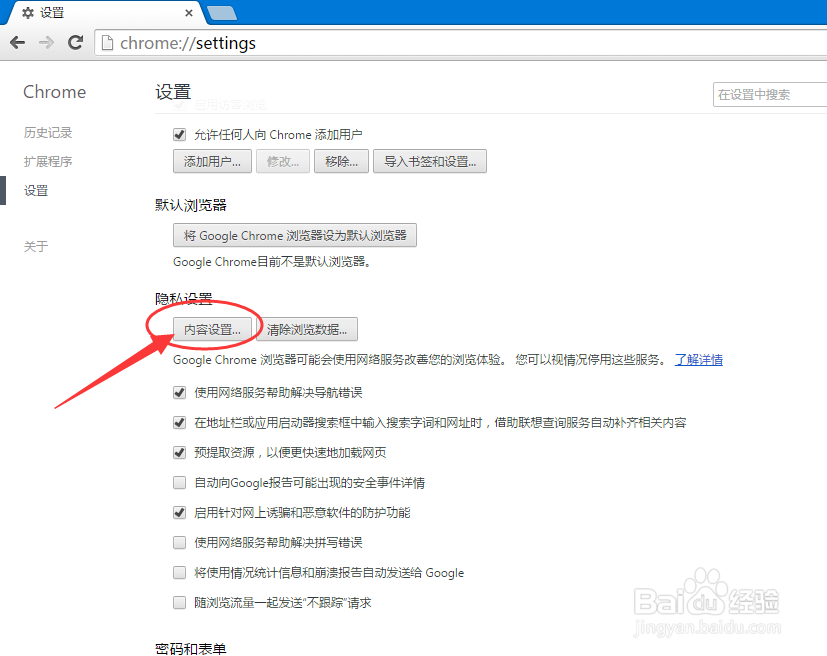Open 内容设置... button
This screenshot has width=827, height=656.
click(x=212, y=330)
